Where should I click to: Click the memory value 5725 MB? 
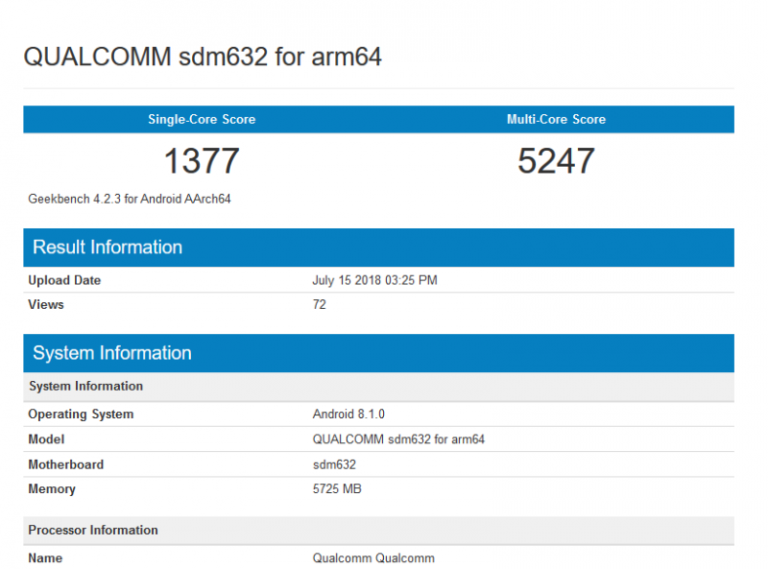337,489
